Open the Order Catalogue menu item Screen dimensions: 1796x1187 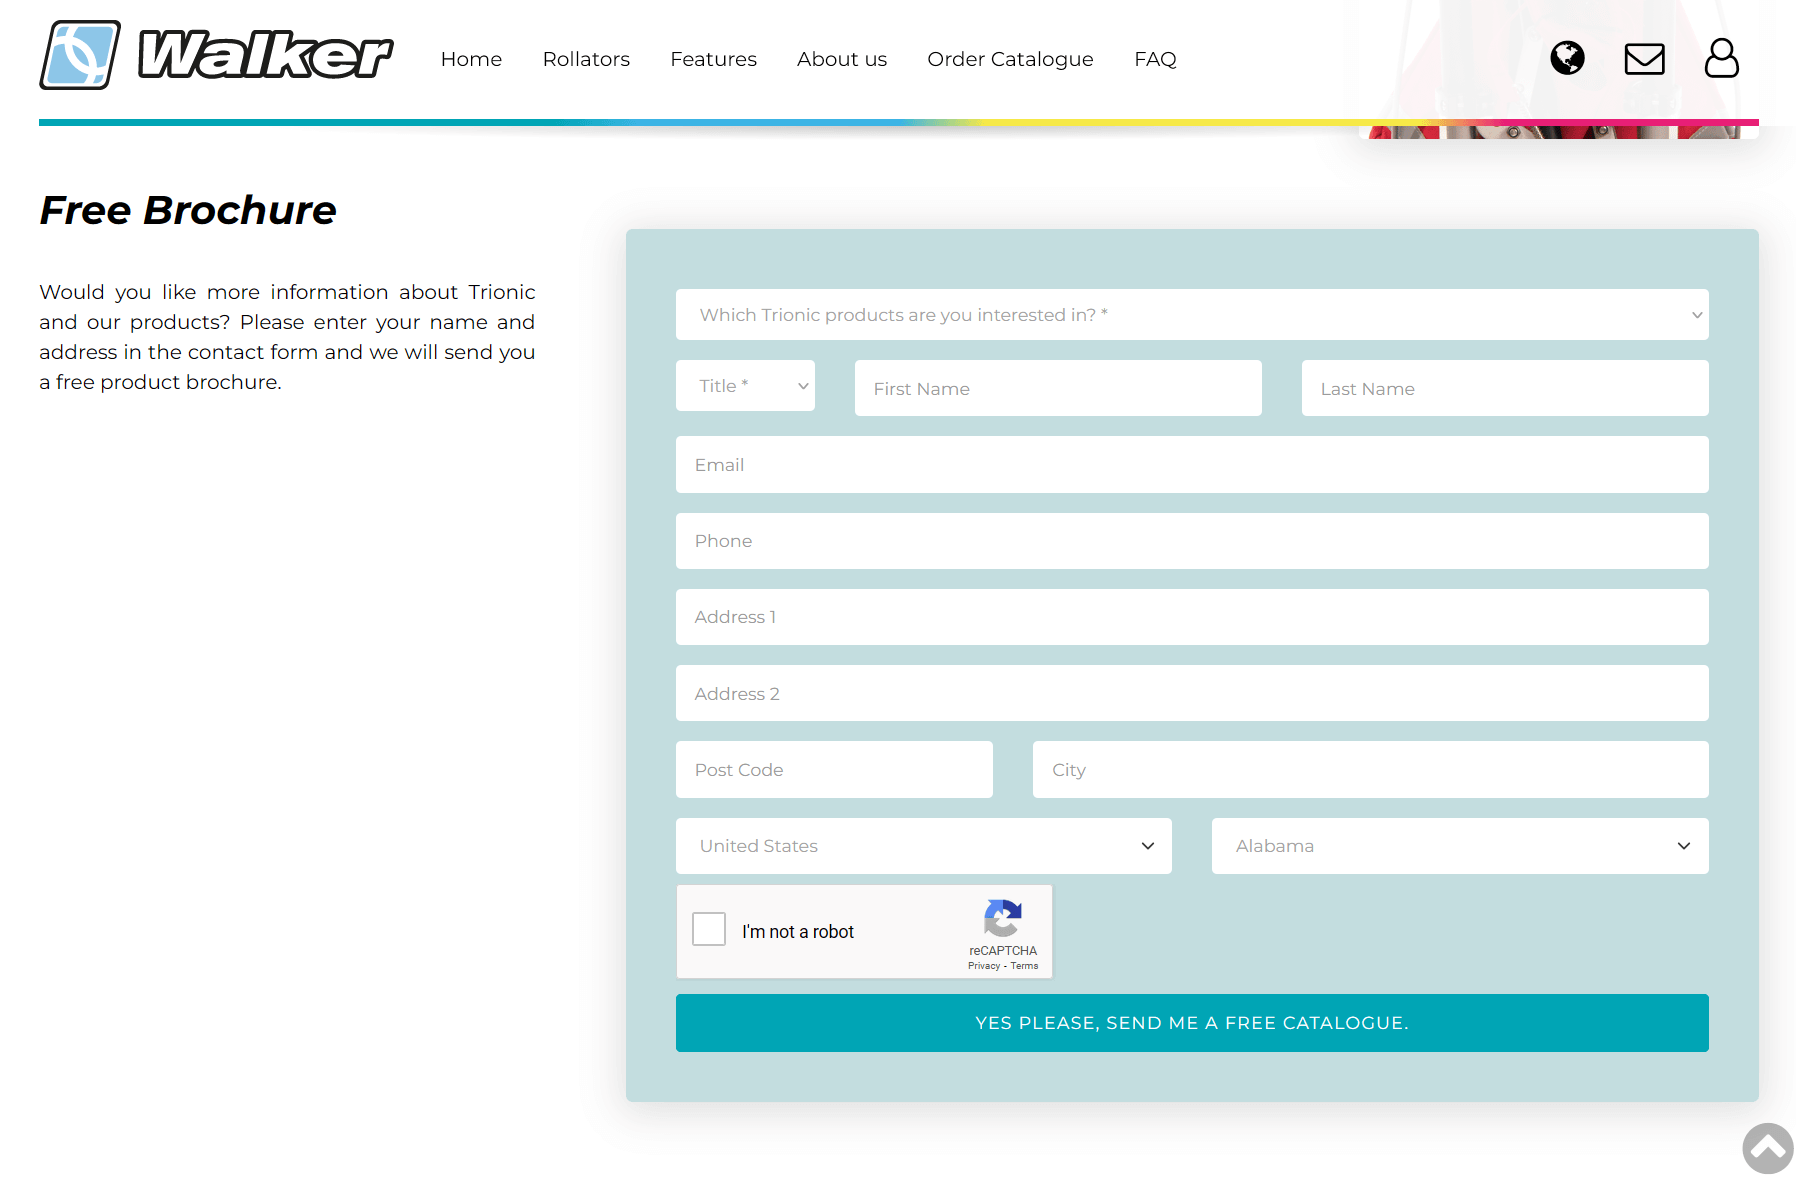point(1010,59)
